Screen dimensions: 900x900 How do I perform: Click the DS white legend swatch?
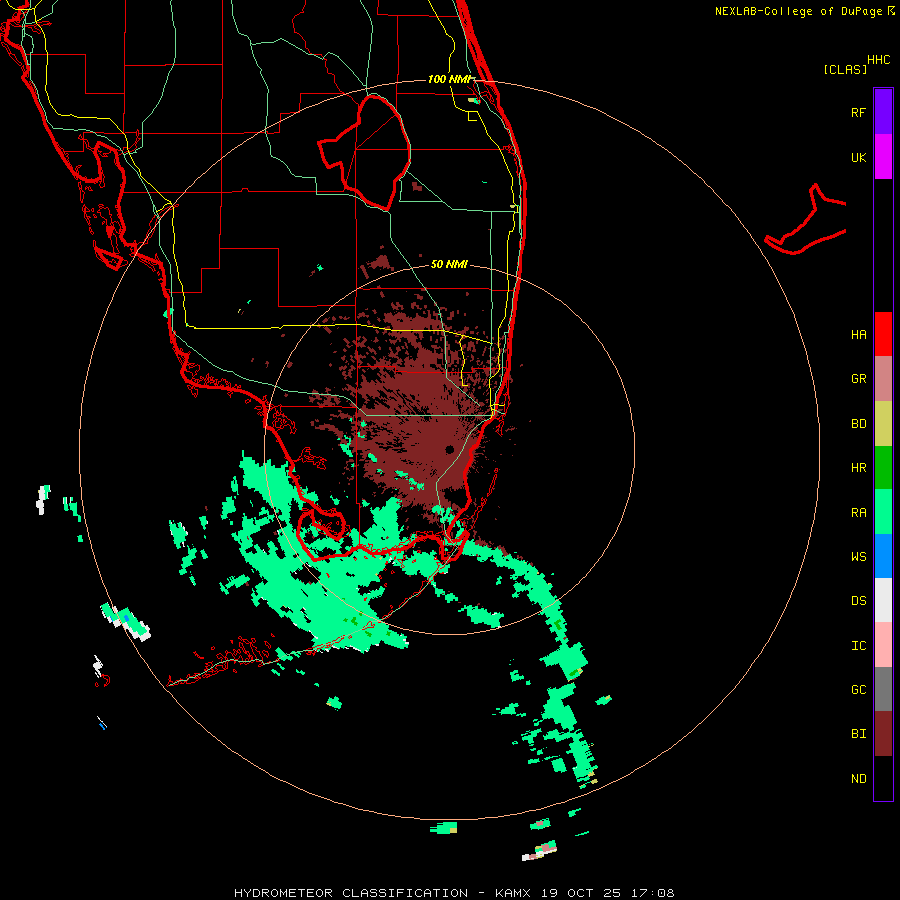point(883,600)
